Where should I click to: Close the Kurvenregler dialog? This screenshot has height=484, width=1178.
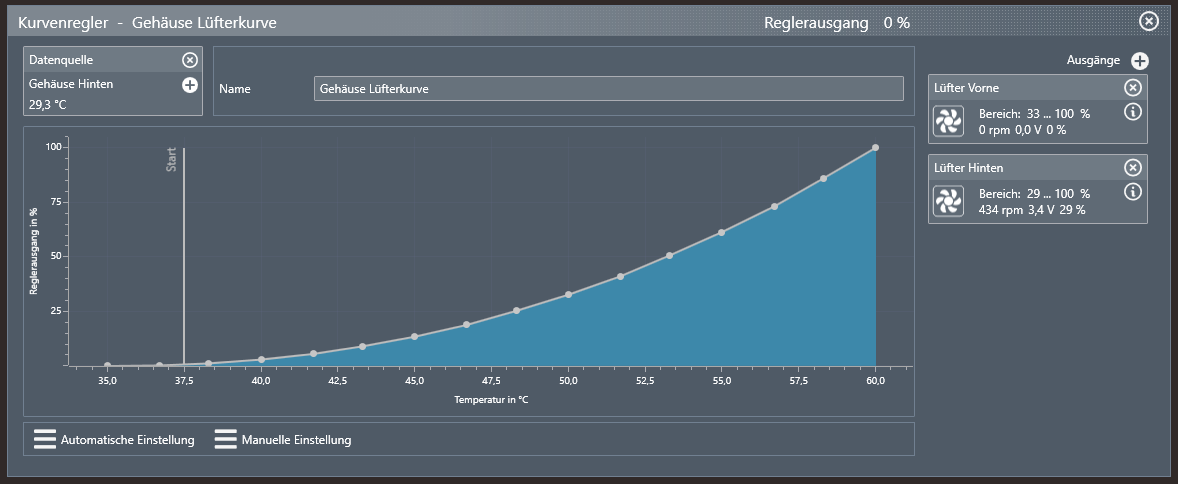(x=1149, y=22)
